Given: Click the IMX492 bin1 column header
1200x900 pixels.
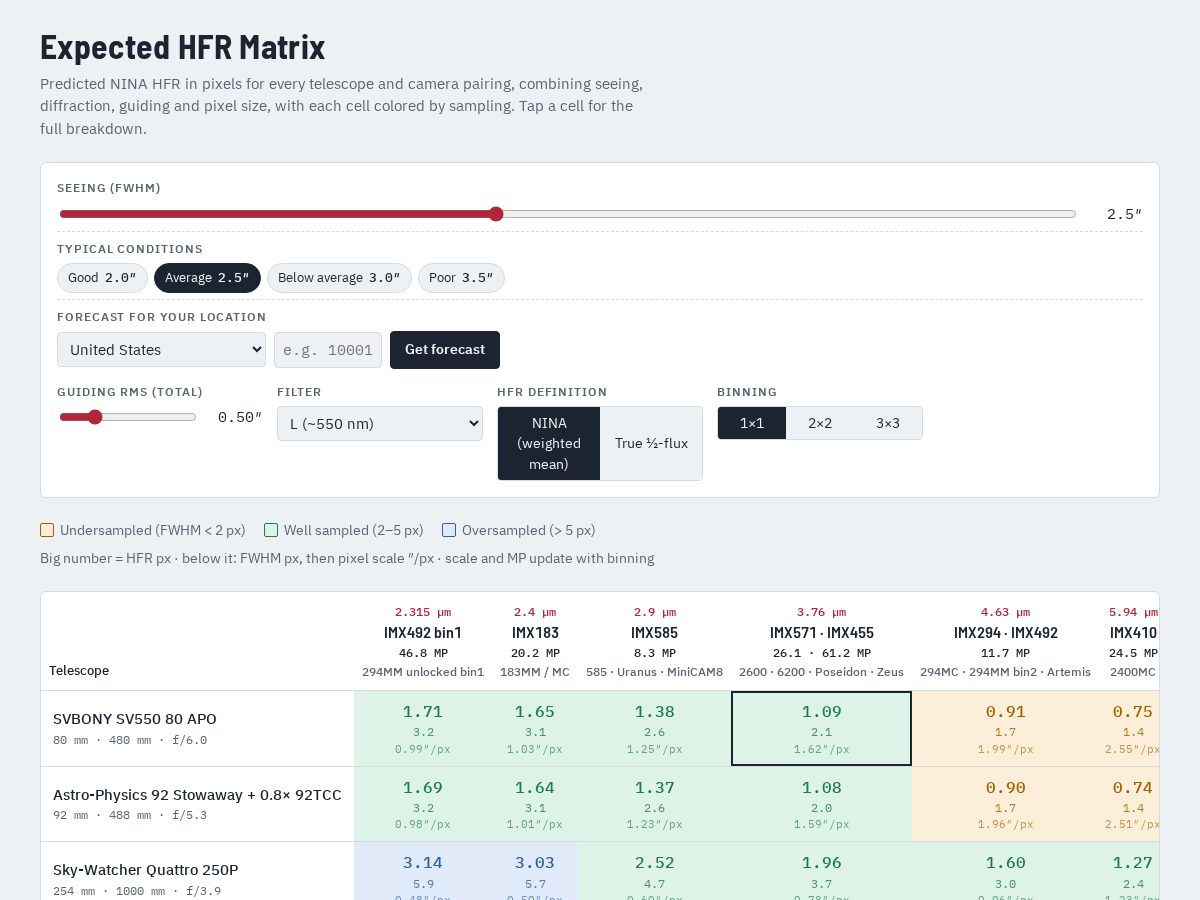Looking at the screenshot, I should pos(423,641).
